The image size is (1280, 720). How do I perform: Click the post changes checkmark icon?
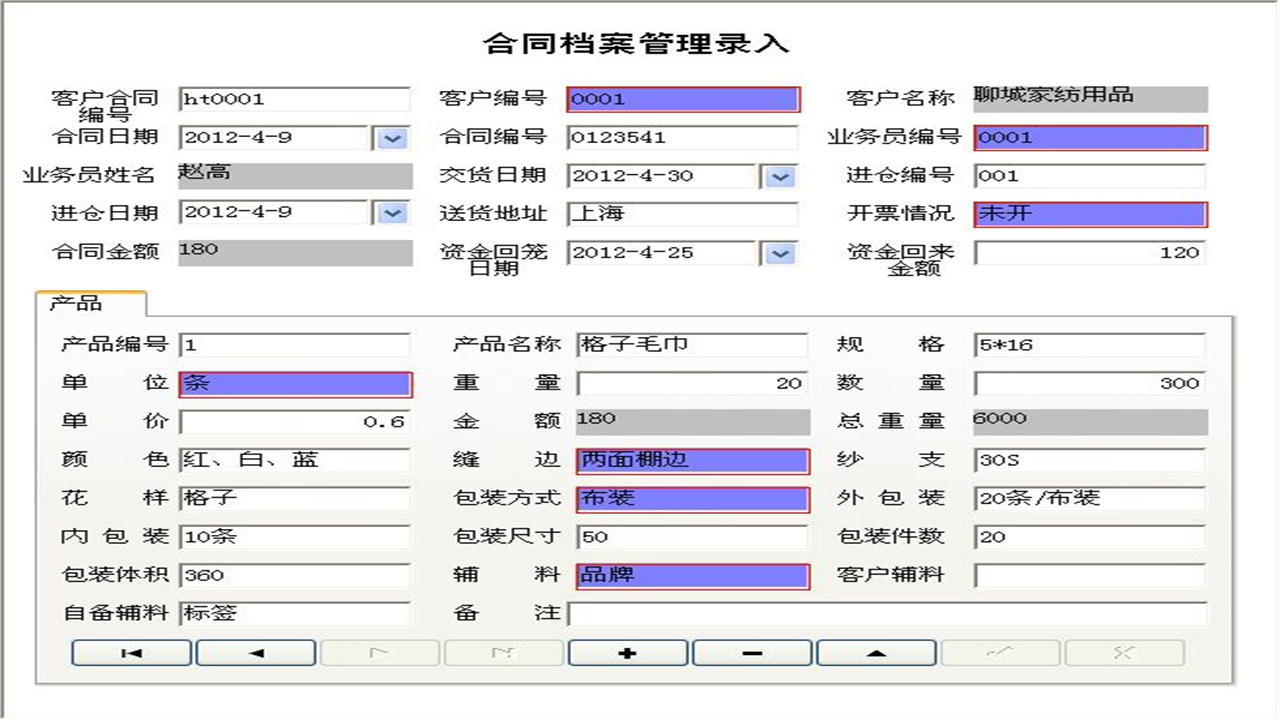[1000, 652]
